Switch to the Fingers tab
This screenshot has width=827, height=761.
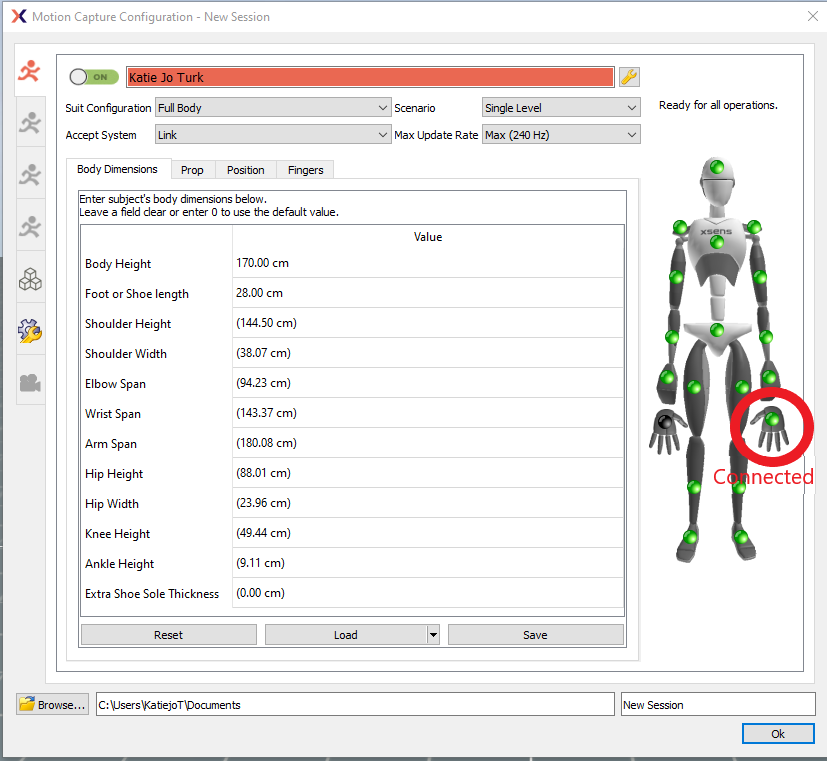click(305, 169)
